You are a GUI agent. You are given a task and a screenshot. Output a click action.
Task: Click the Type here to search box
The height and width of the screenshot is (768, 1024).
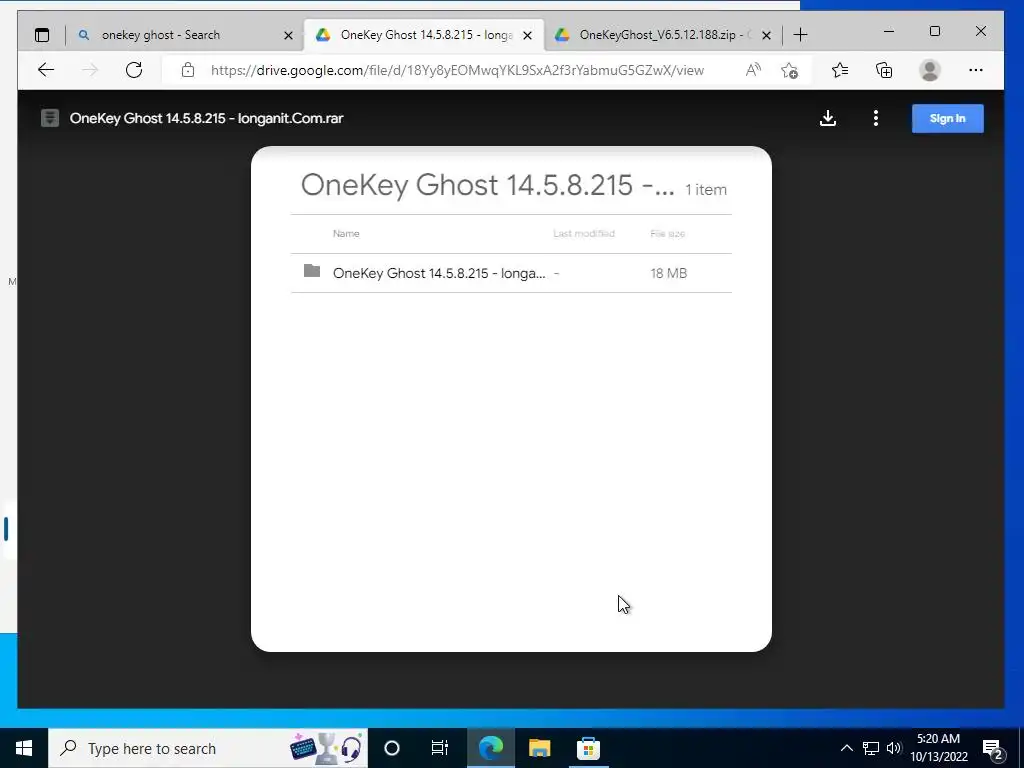click(x=208, y=748)
